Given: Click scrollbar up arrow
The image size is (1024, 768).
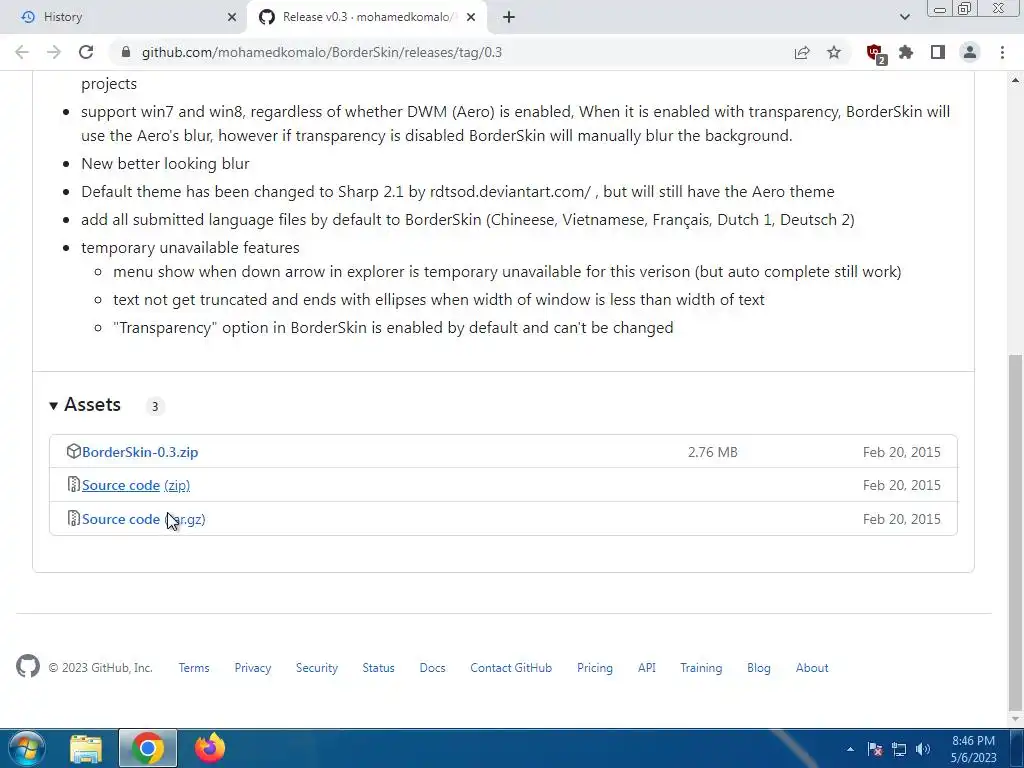Looking at the screenshot, I should [x=1015, y=80].
